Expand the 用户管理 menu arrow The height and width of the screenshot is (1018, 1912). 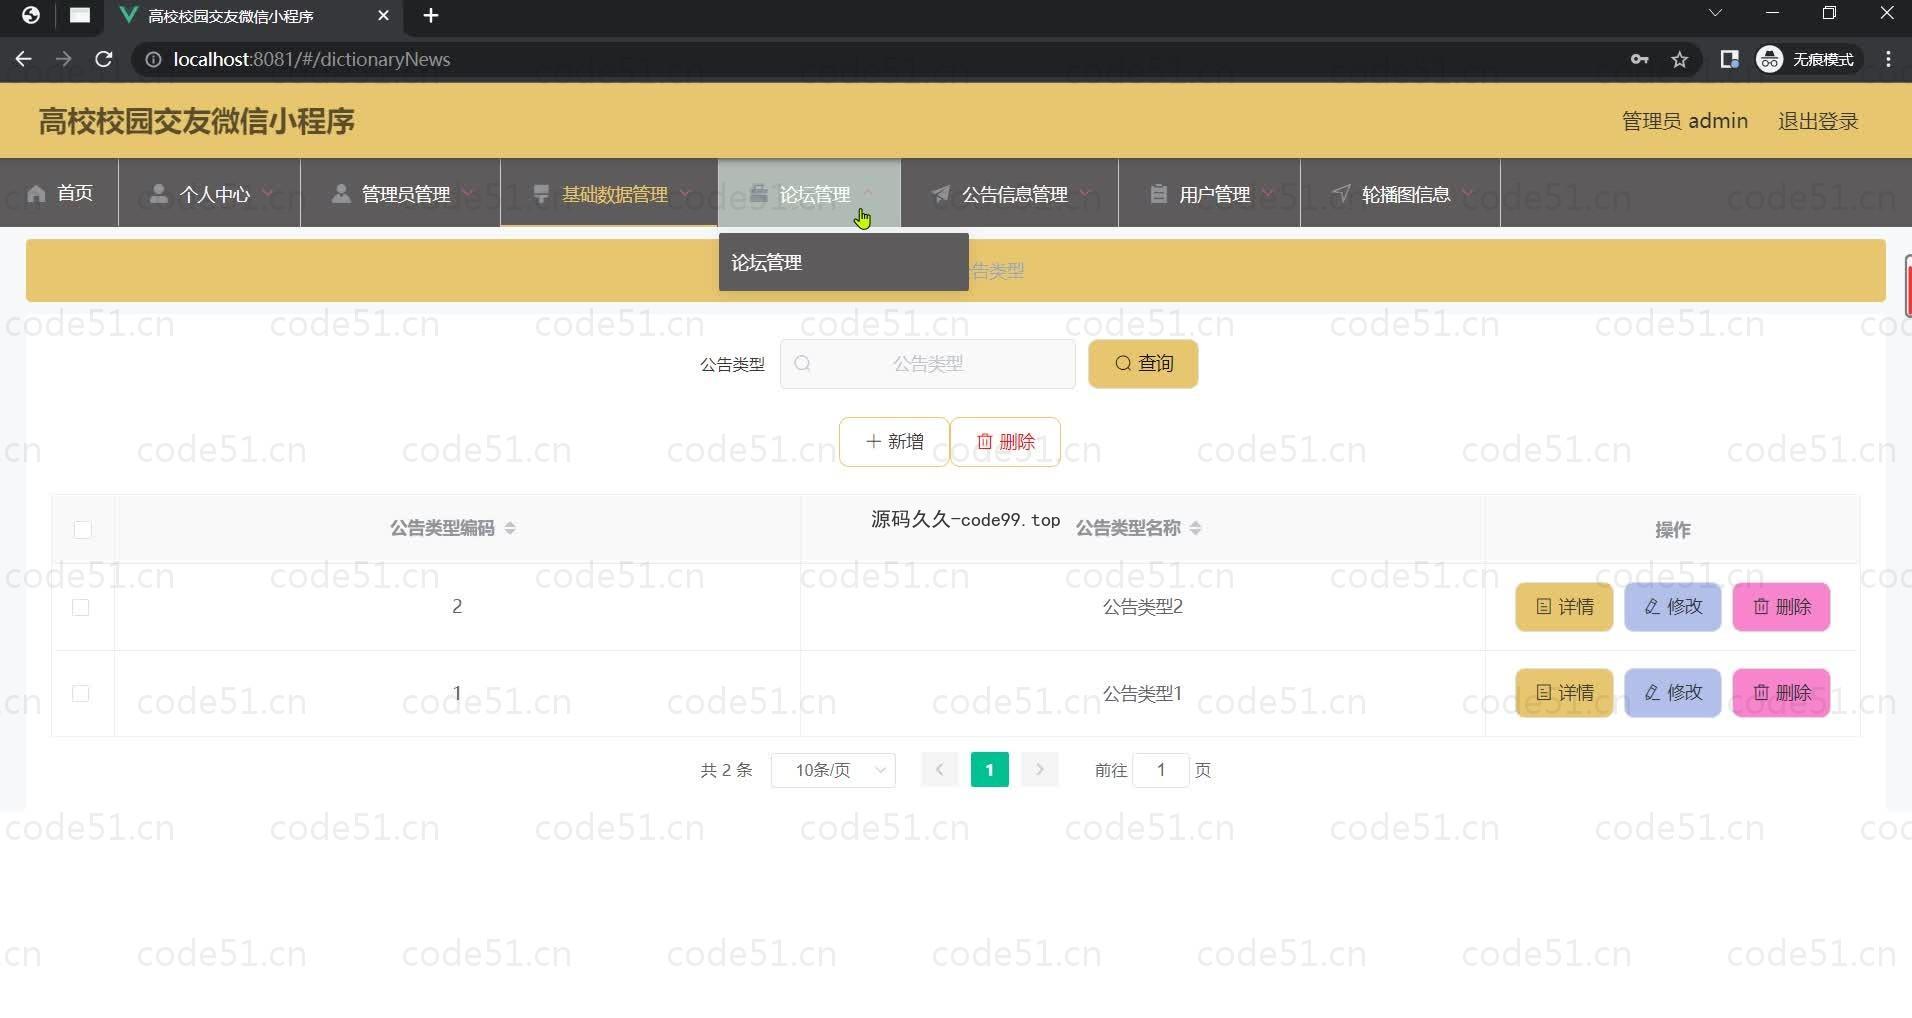(1267, 193)
